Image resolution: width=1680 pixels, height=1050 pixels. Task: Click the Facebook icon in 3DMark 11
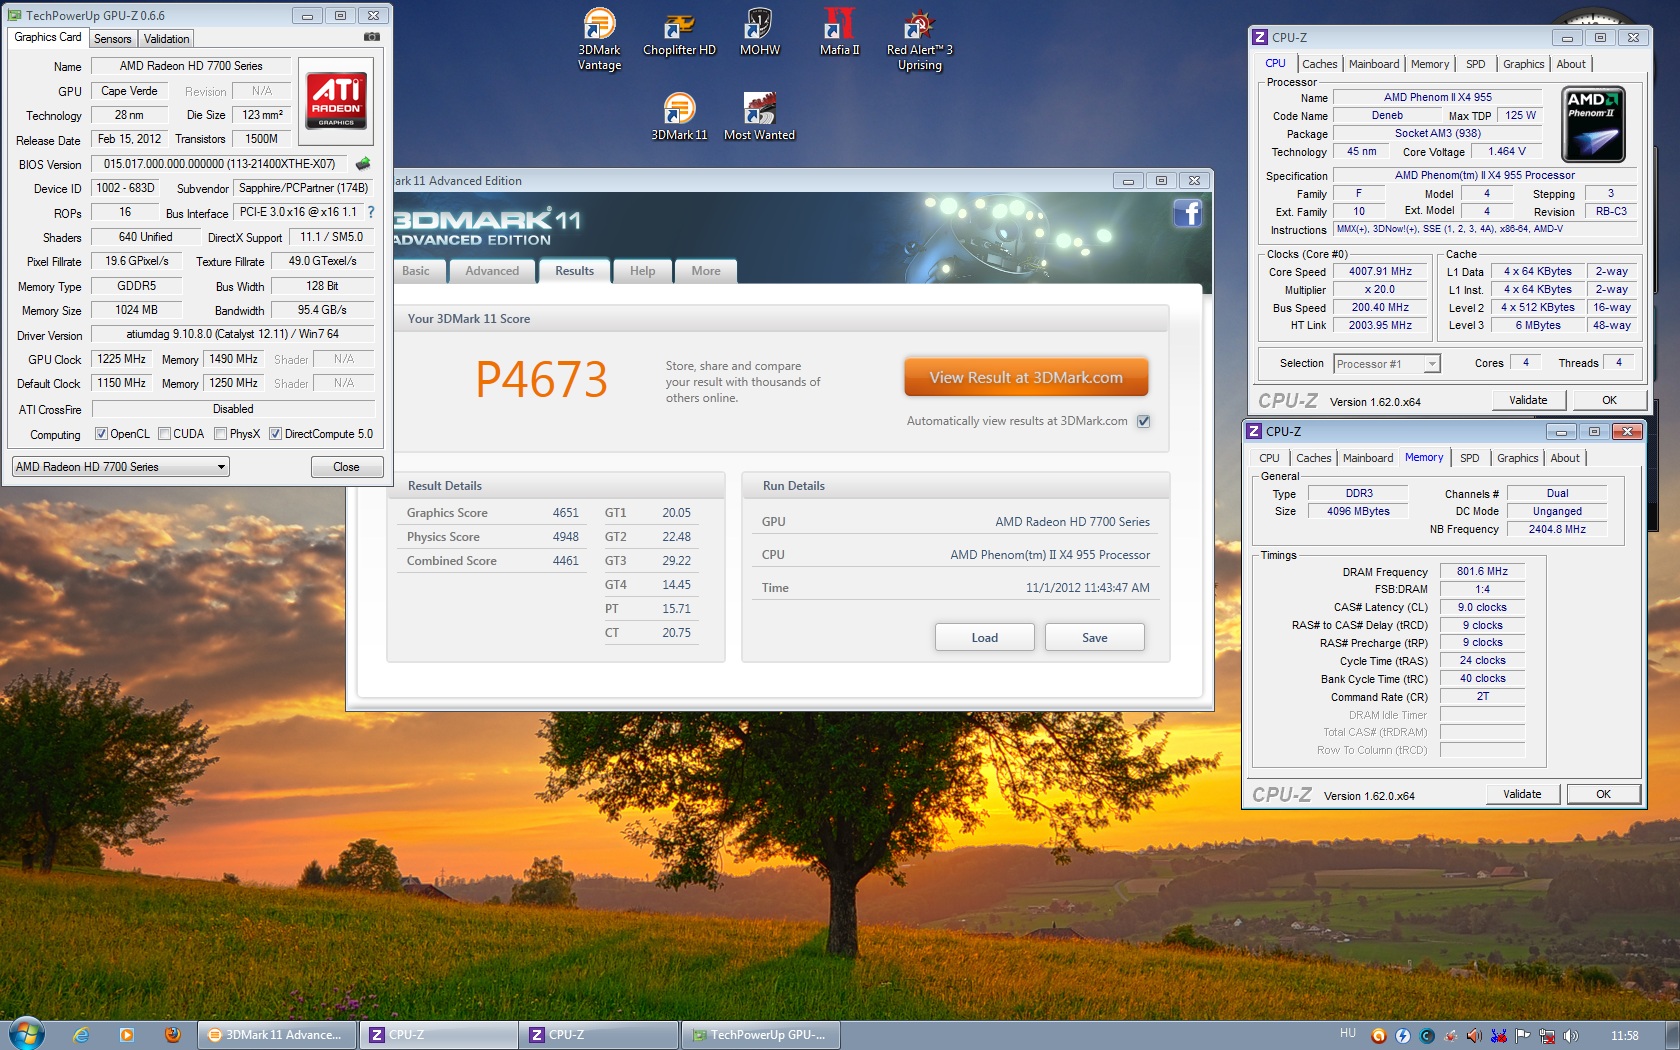1187,213
